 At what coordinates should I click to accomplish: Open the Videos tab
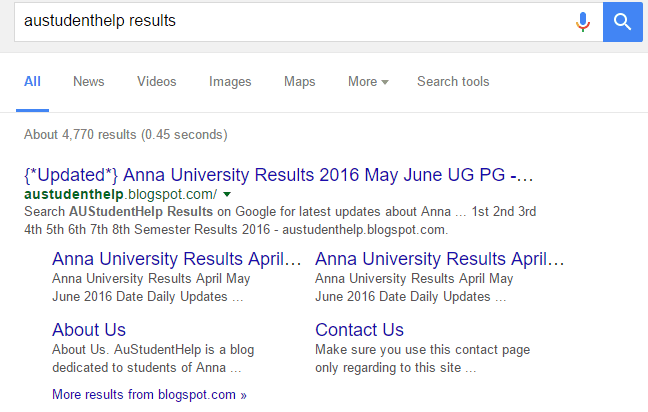pos(157,82)
